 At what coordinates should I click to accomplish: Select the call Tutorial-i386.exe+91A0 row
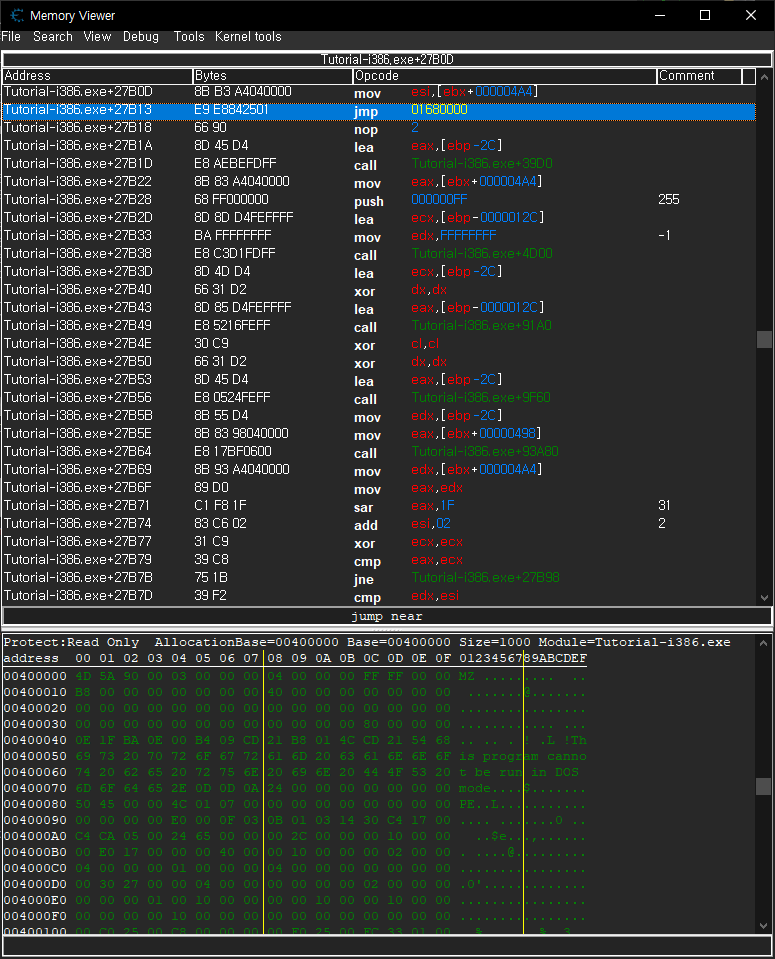click(x=379, y=326)
